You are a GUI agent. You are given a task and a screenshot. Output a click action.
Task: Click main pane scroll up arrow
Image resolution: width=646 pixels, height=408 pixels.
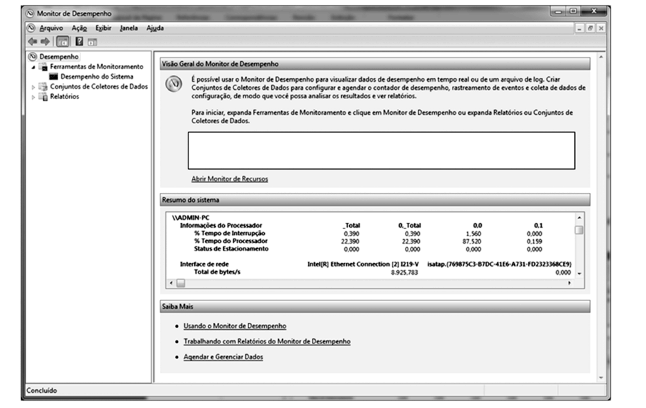pos(601,56)
